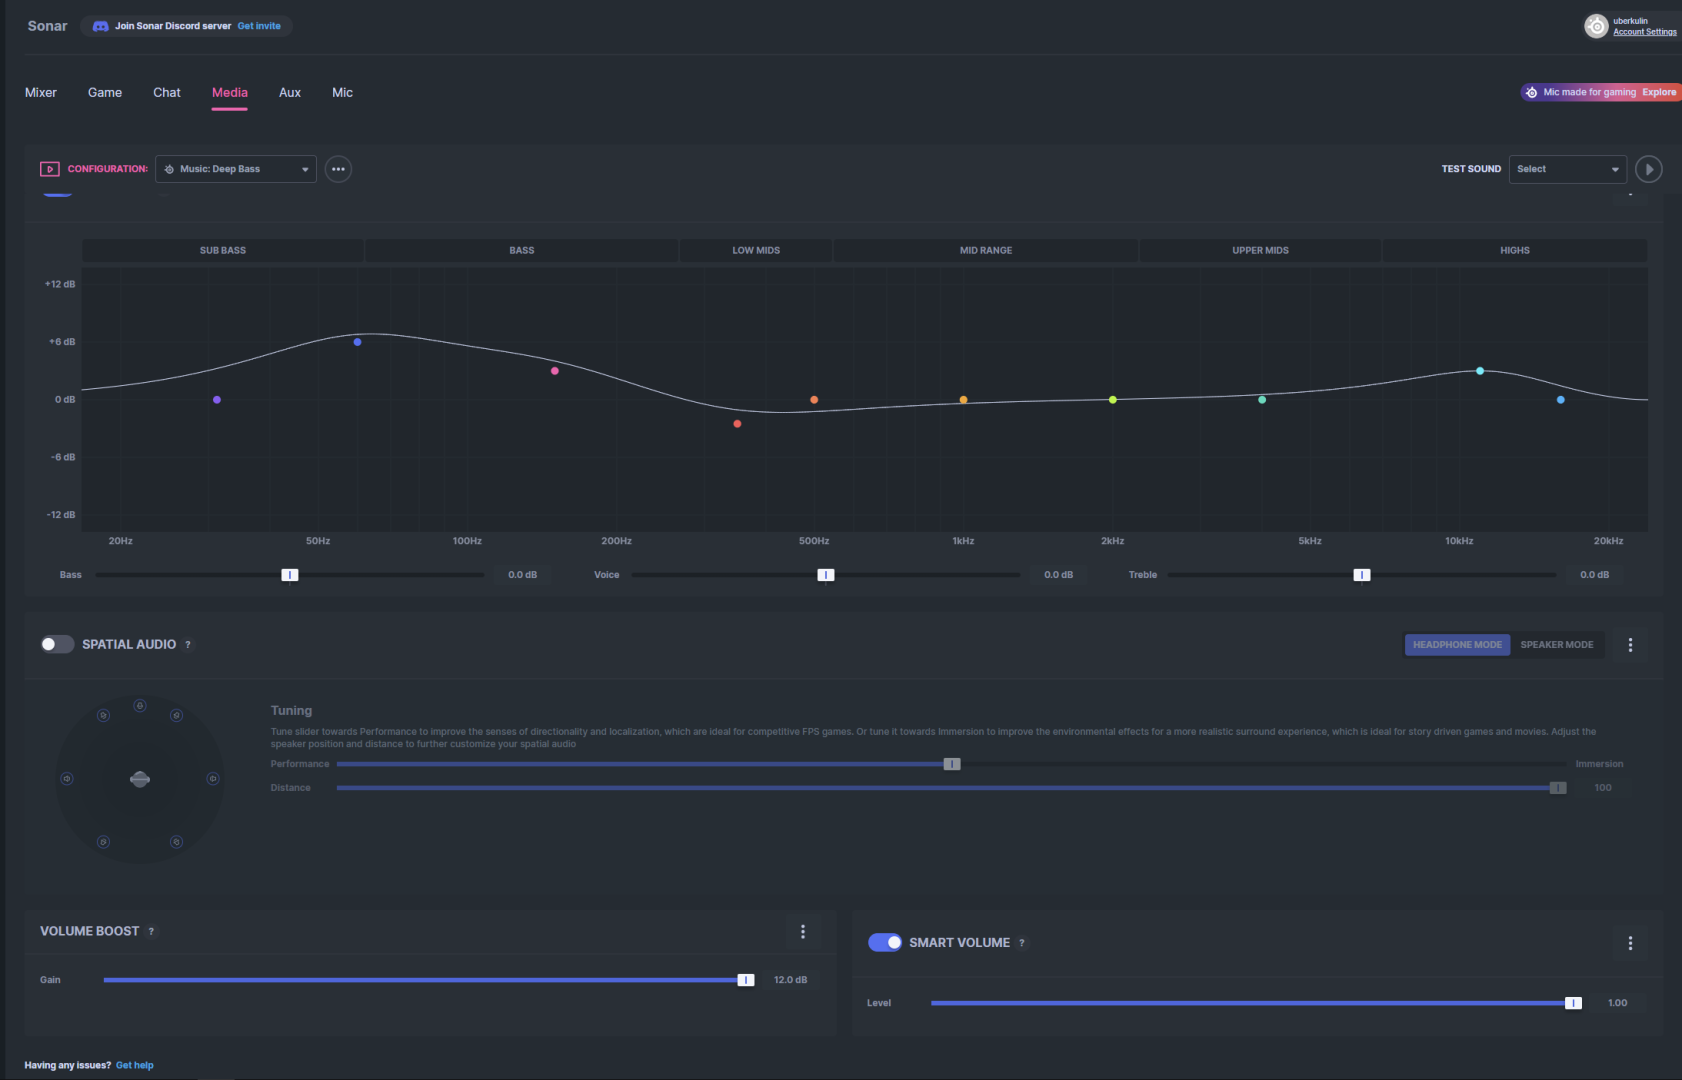This screenshot has width=1682, height=1080.
Task: Go to the Mixer tab
Action: point(41,93)
